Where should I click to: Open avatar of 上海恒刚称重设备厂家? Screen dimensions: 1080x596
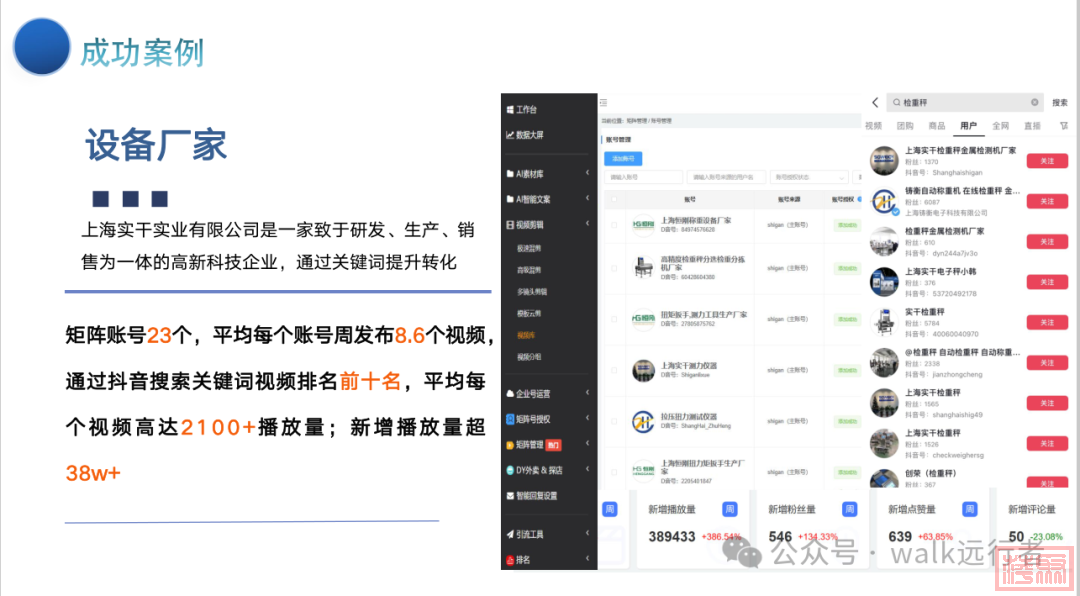click(643, 225)
